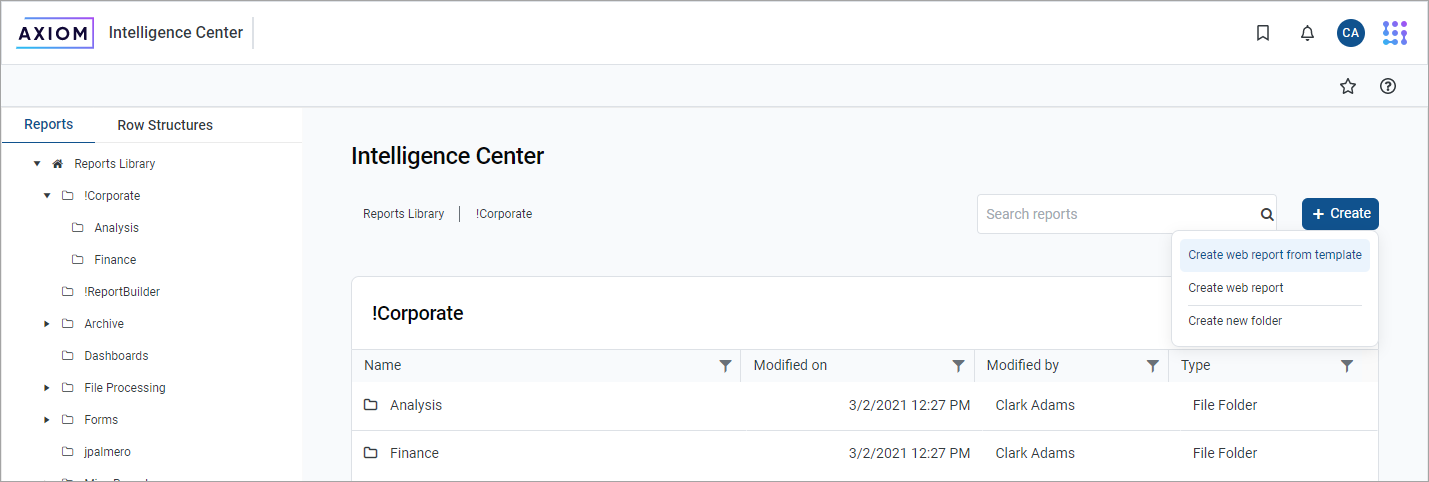This screenshot has height=482, width=1429.
Task: Open the CA user avatar menu
Action: coord(1351,33)
